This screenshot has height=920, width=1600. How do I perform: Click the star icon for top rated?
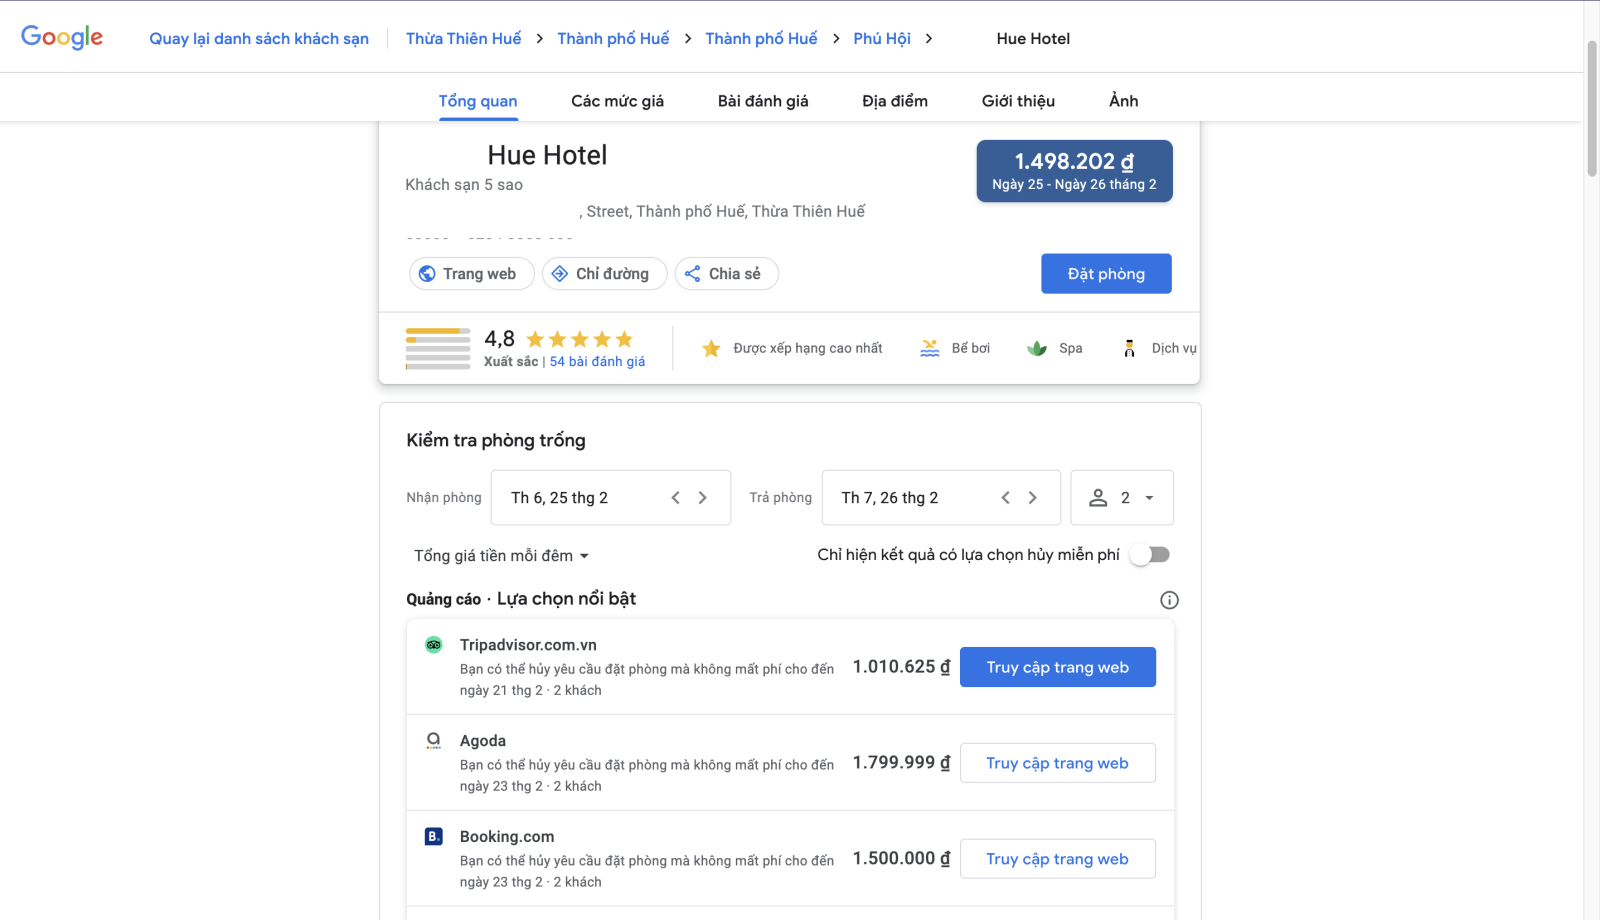711,348
